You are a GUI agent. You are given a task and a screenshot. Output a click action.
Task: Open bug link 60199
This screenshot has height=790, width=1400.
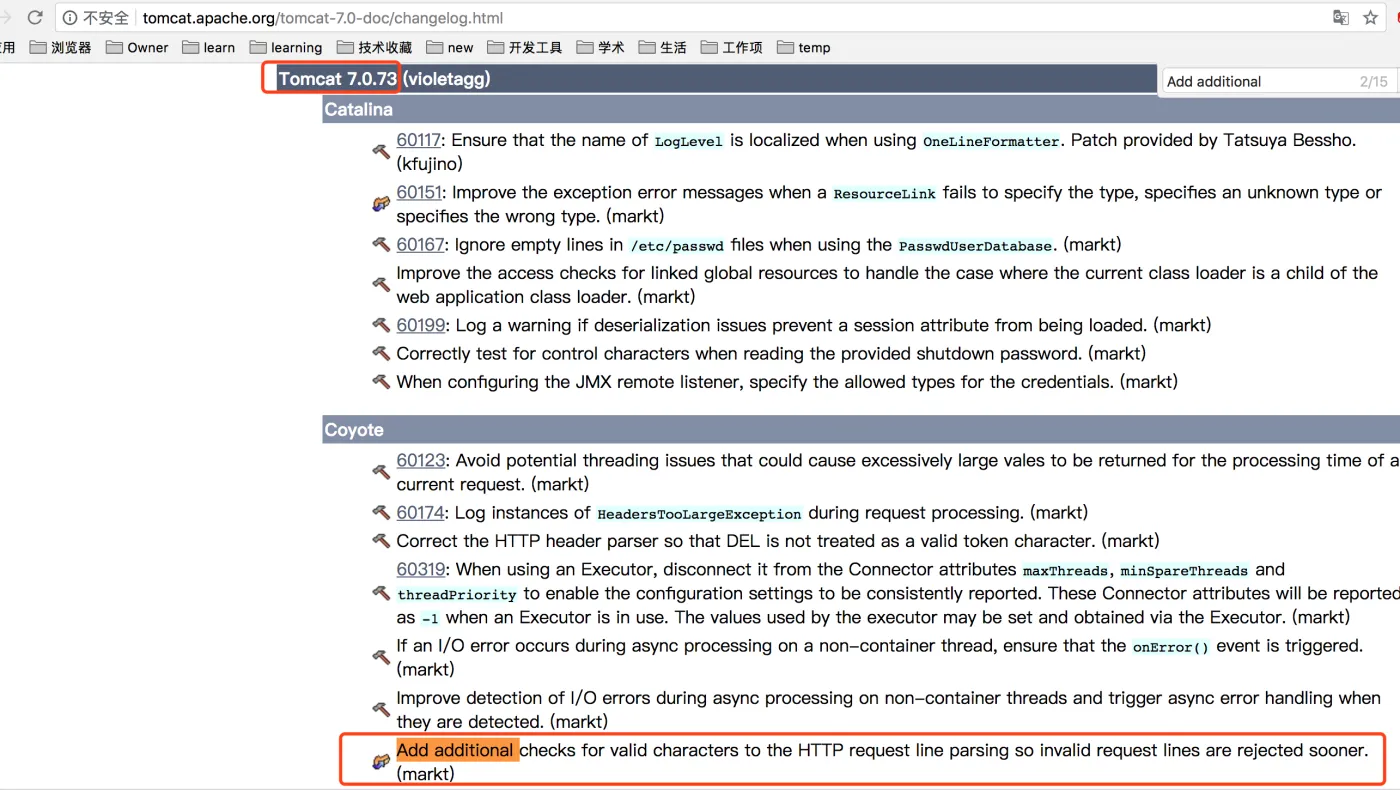point(420,325)
